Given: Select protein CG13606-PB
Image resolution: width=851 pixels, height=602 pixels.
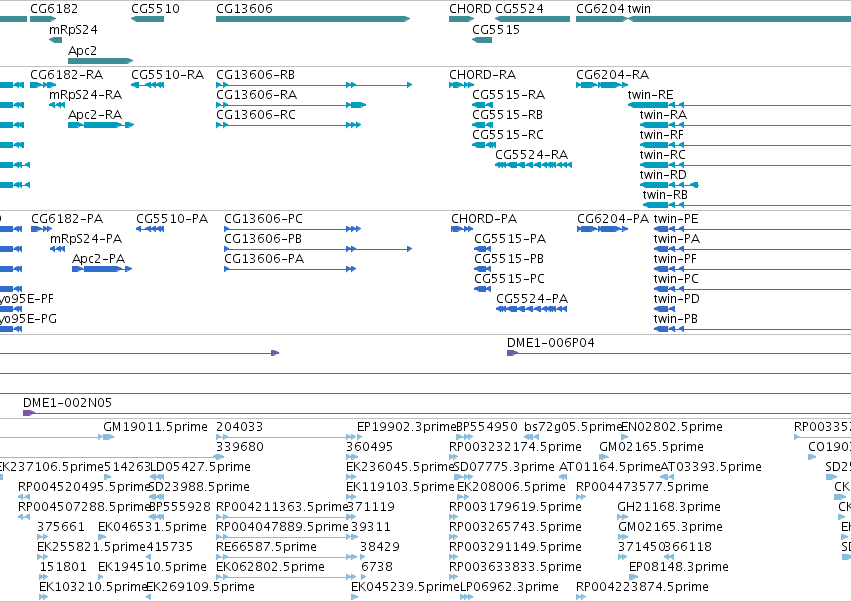Looking at the screenshot, I should [263, 239].
